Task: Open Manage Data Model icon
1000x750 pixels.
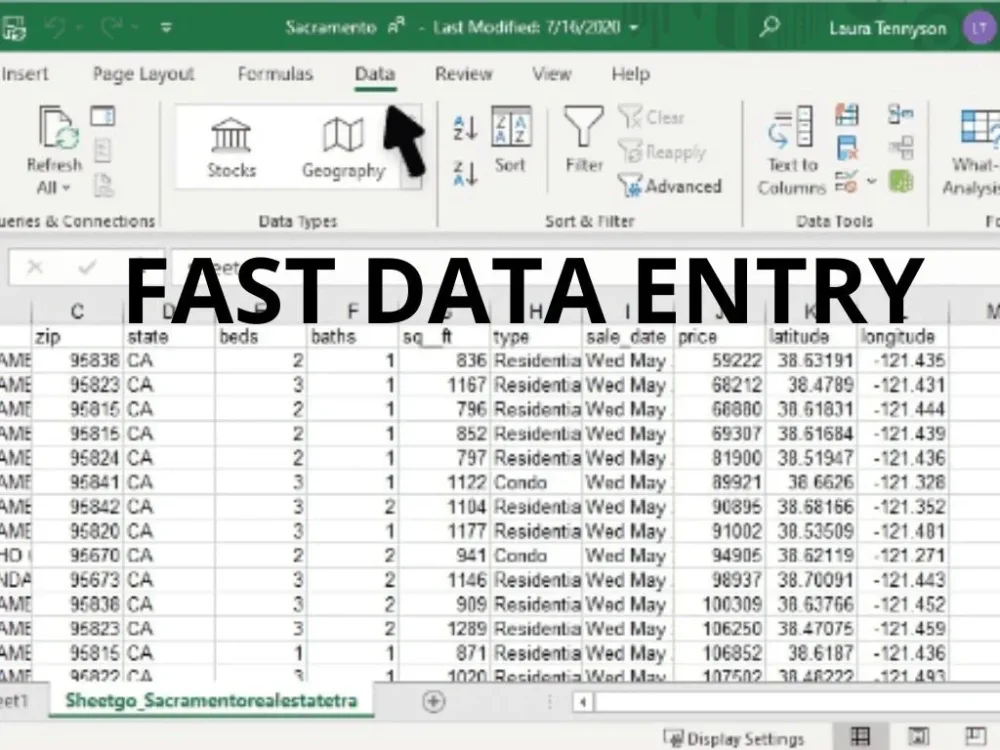Action: [x=901, y=182]
